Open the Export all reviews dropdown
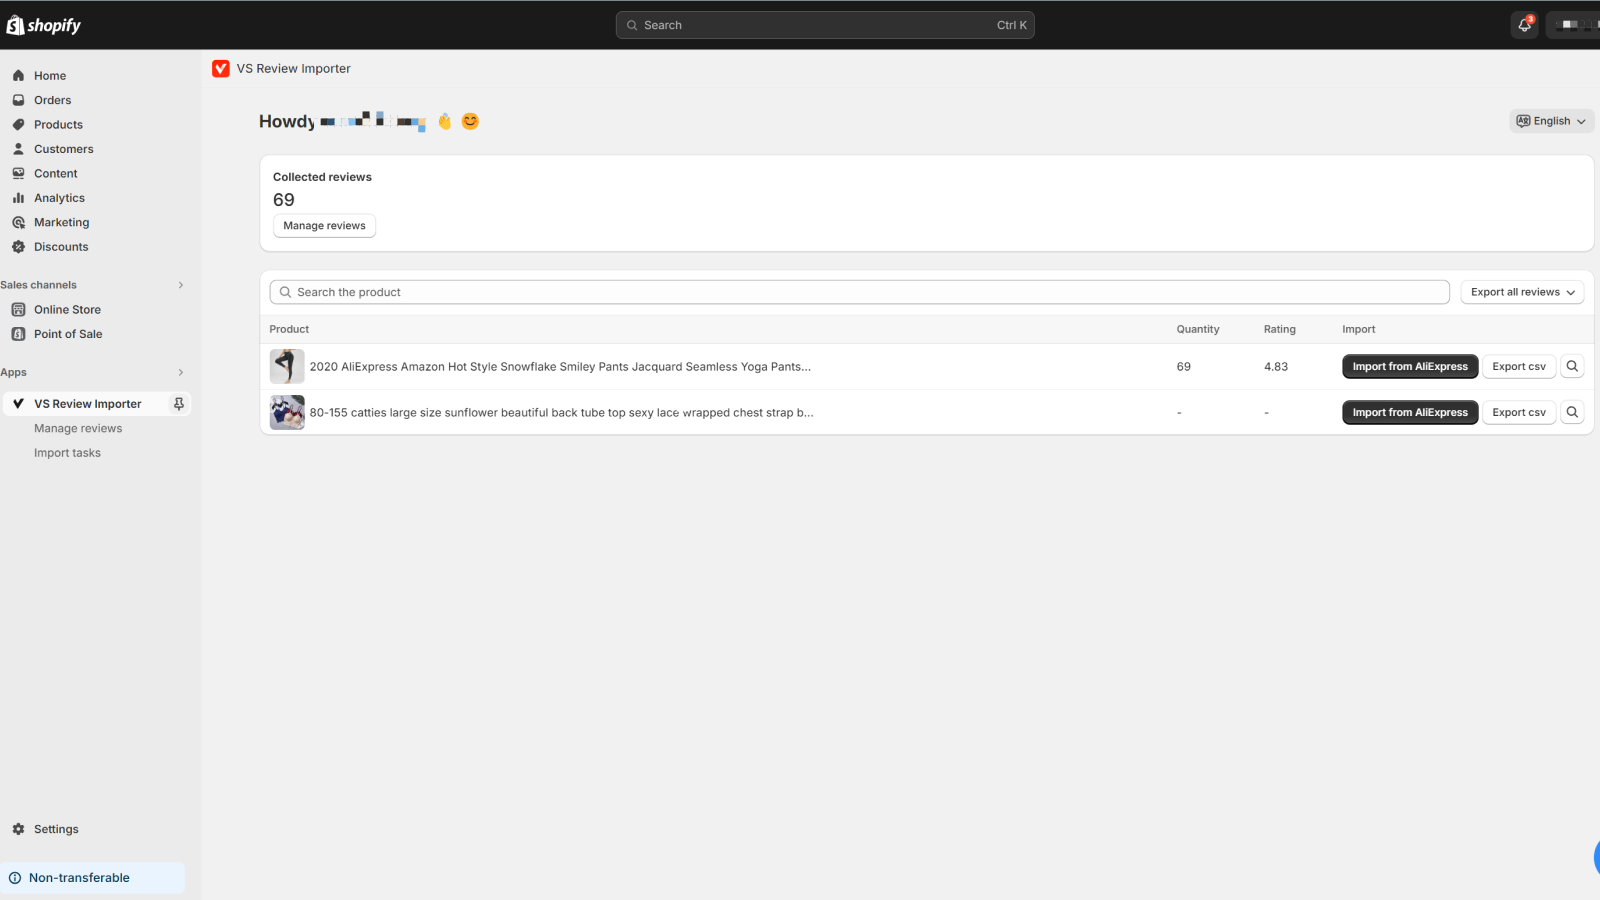Screen dimensions: 1600x900 pos(1522,292)
